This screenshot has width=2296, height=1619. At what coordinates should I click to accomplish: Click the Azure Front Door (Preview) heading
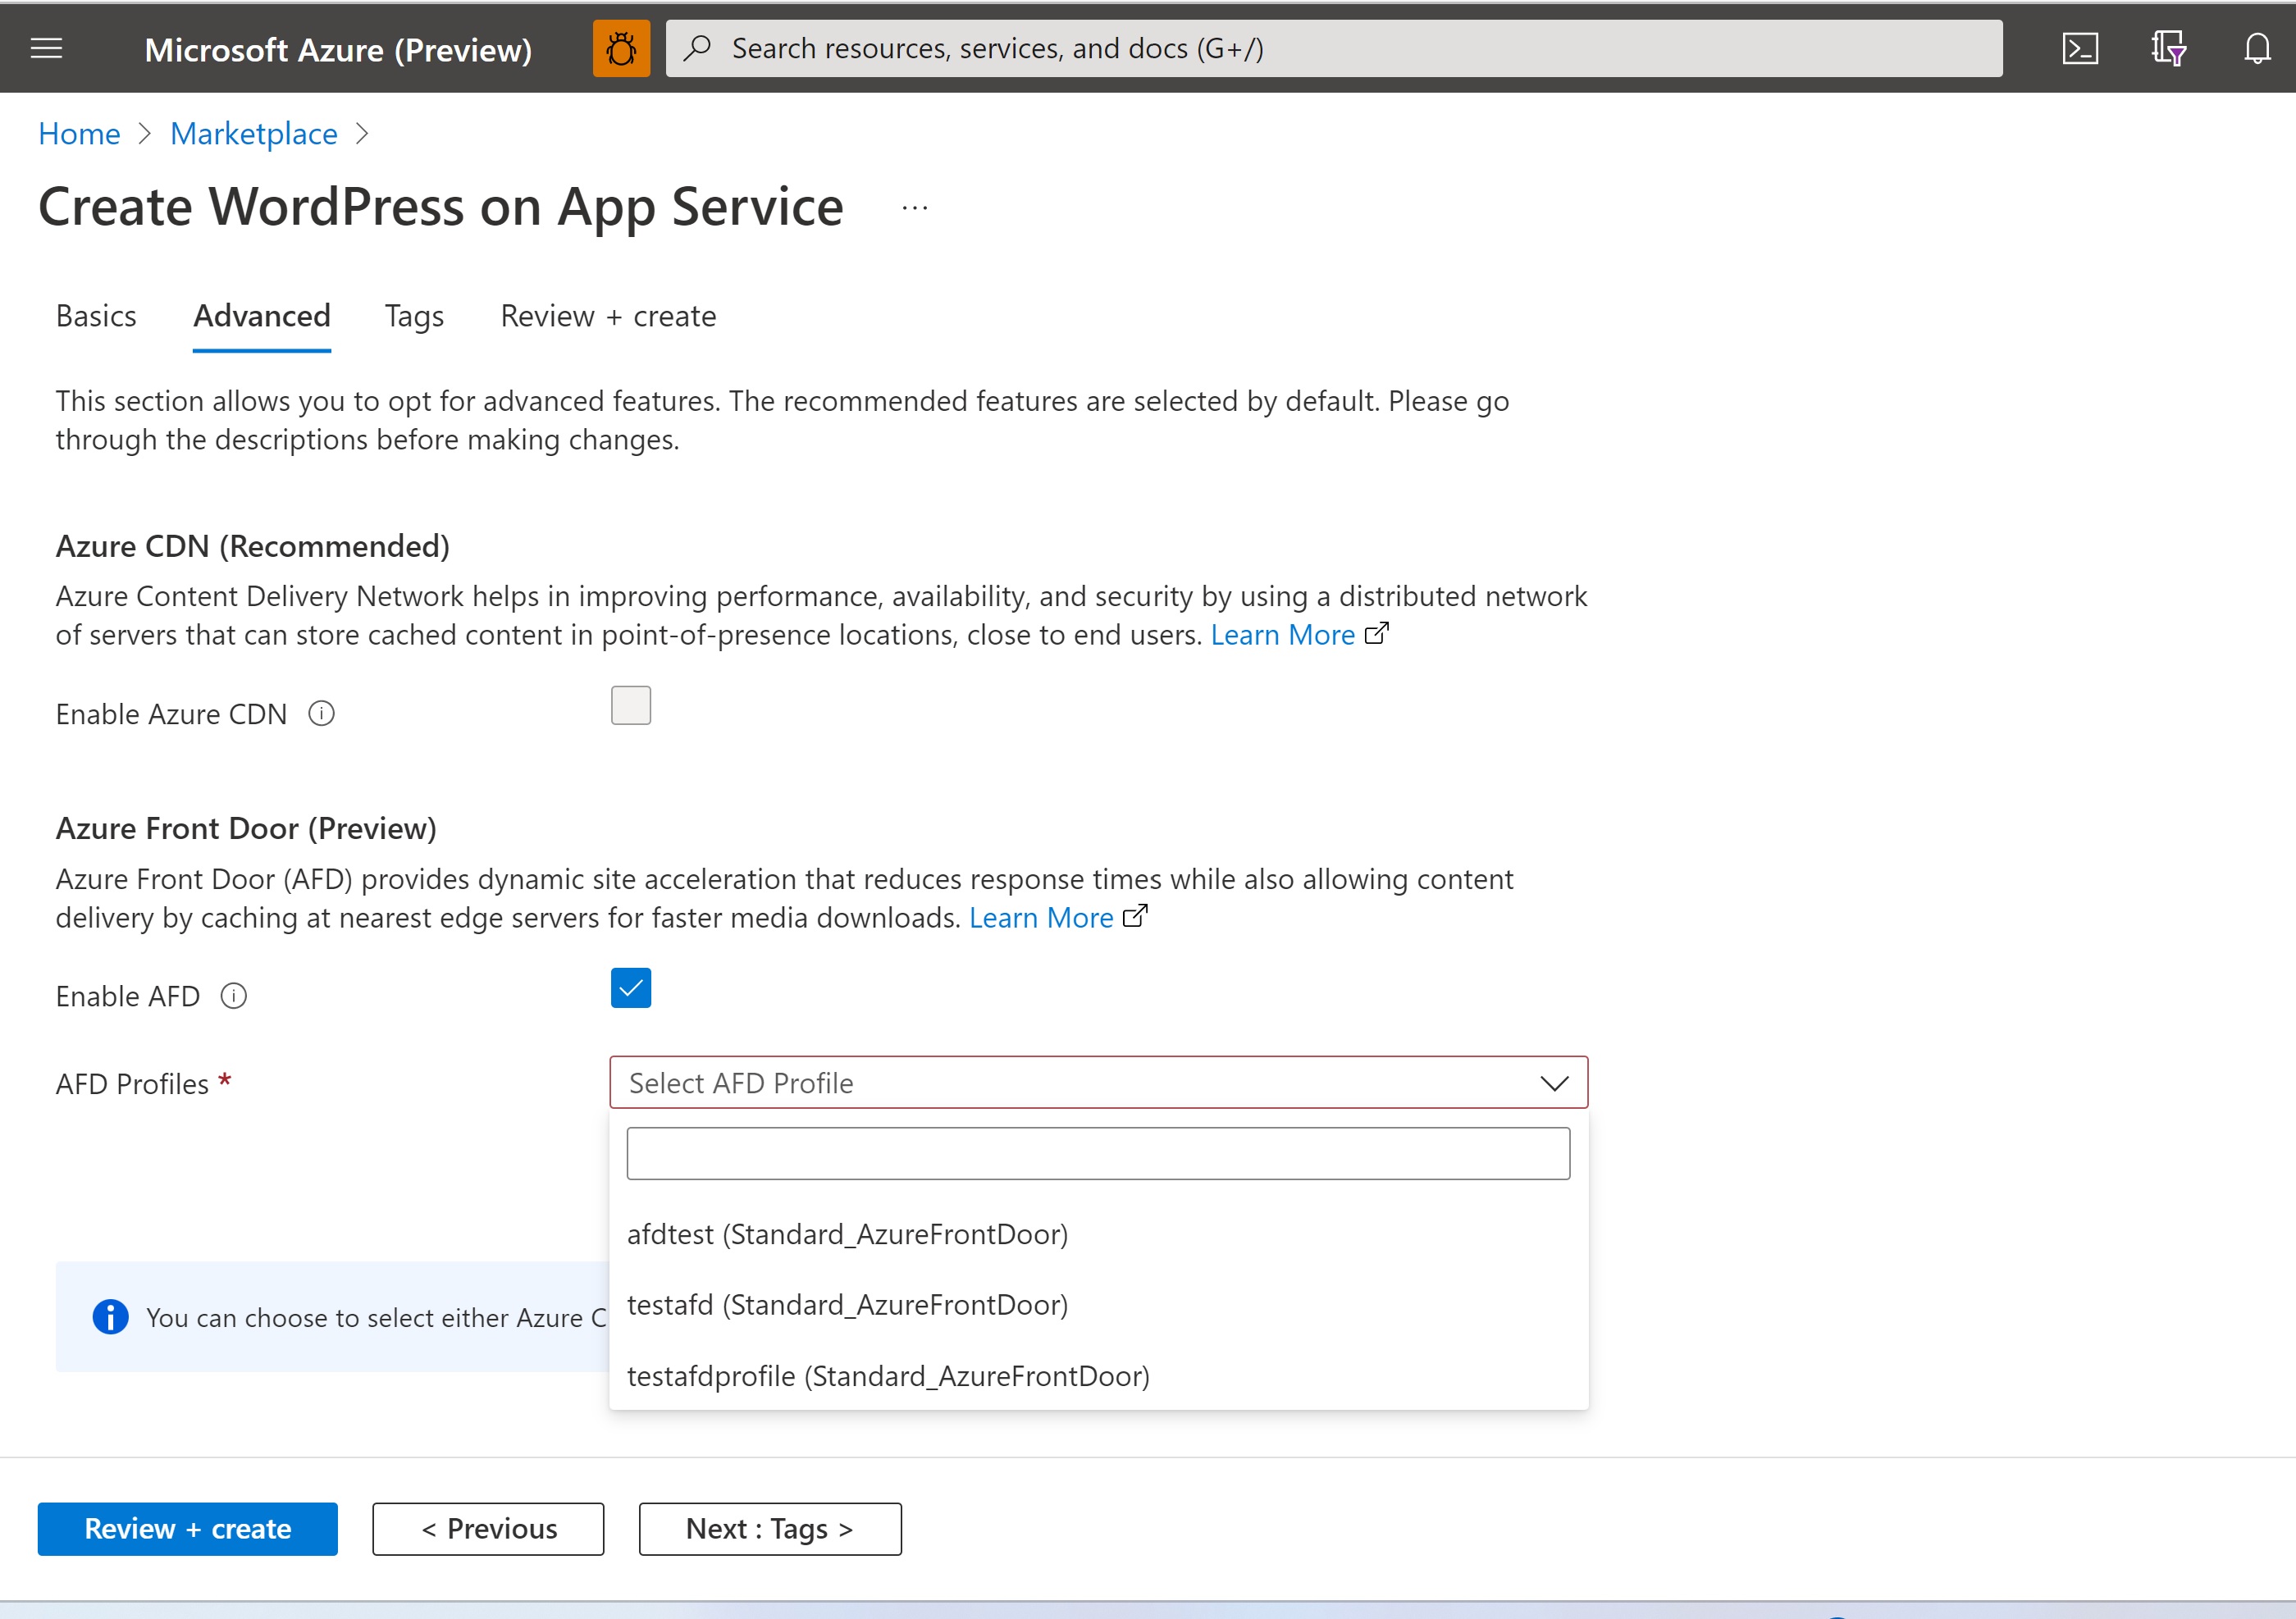(246, 829)
